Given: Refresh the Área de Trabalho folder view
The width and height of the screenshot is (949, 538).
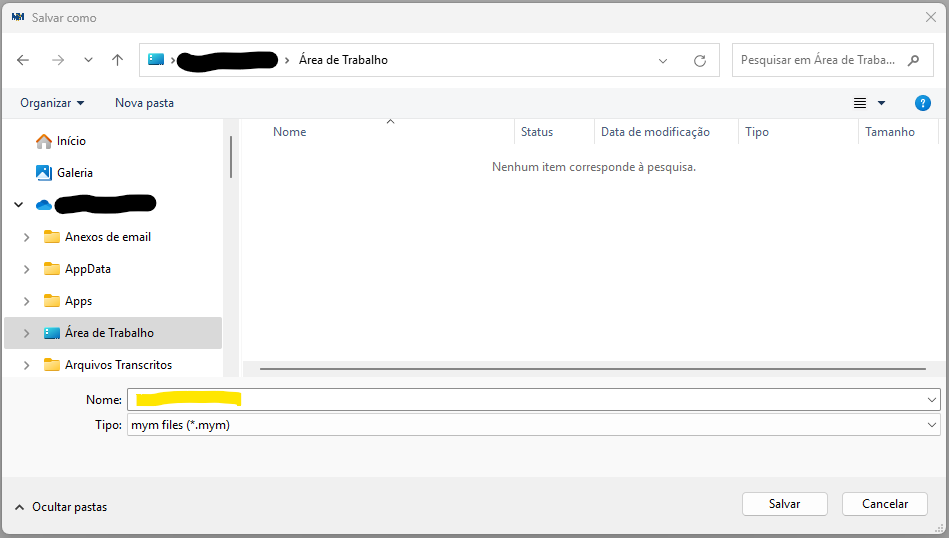Looking at the screenshot, I should [x=700, y=60].
